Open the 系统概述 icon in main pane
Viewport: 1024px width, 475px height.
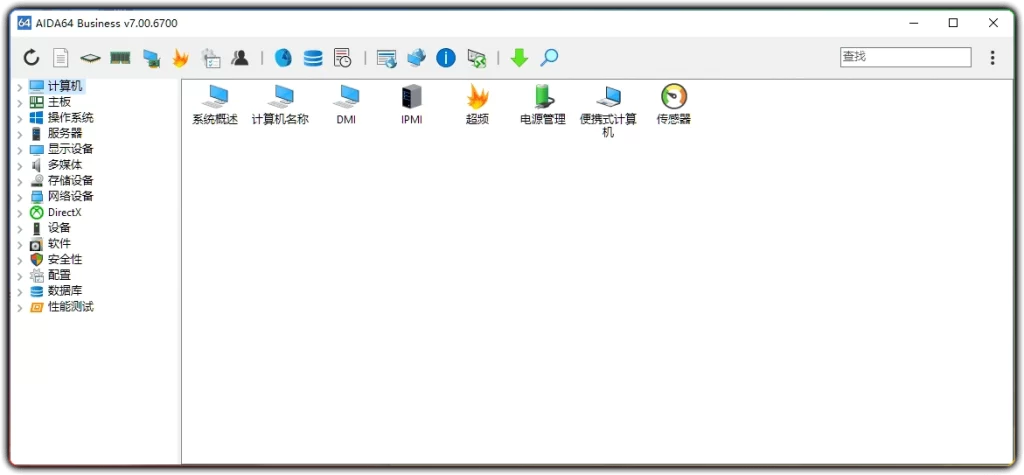tap(215, 105)
